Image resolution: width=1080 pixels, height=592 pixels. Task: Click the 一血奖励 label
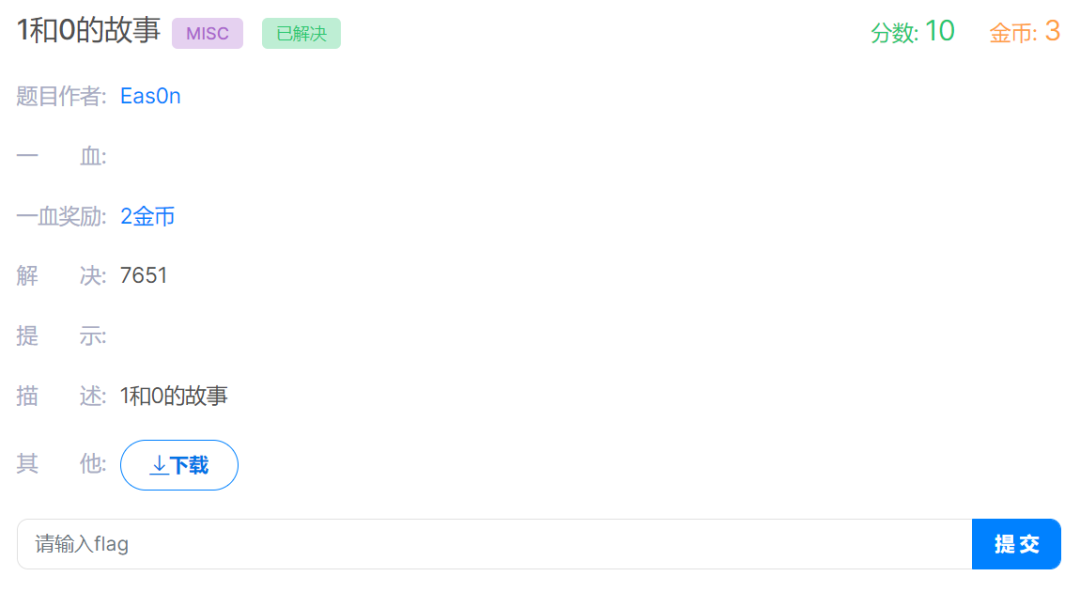[61, 216]
